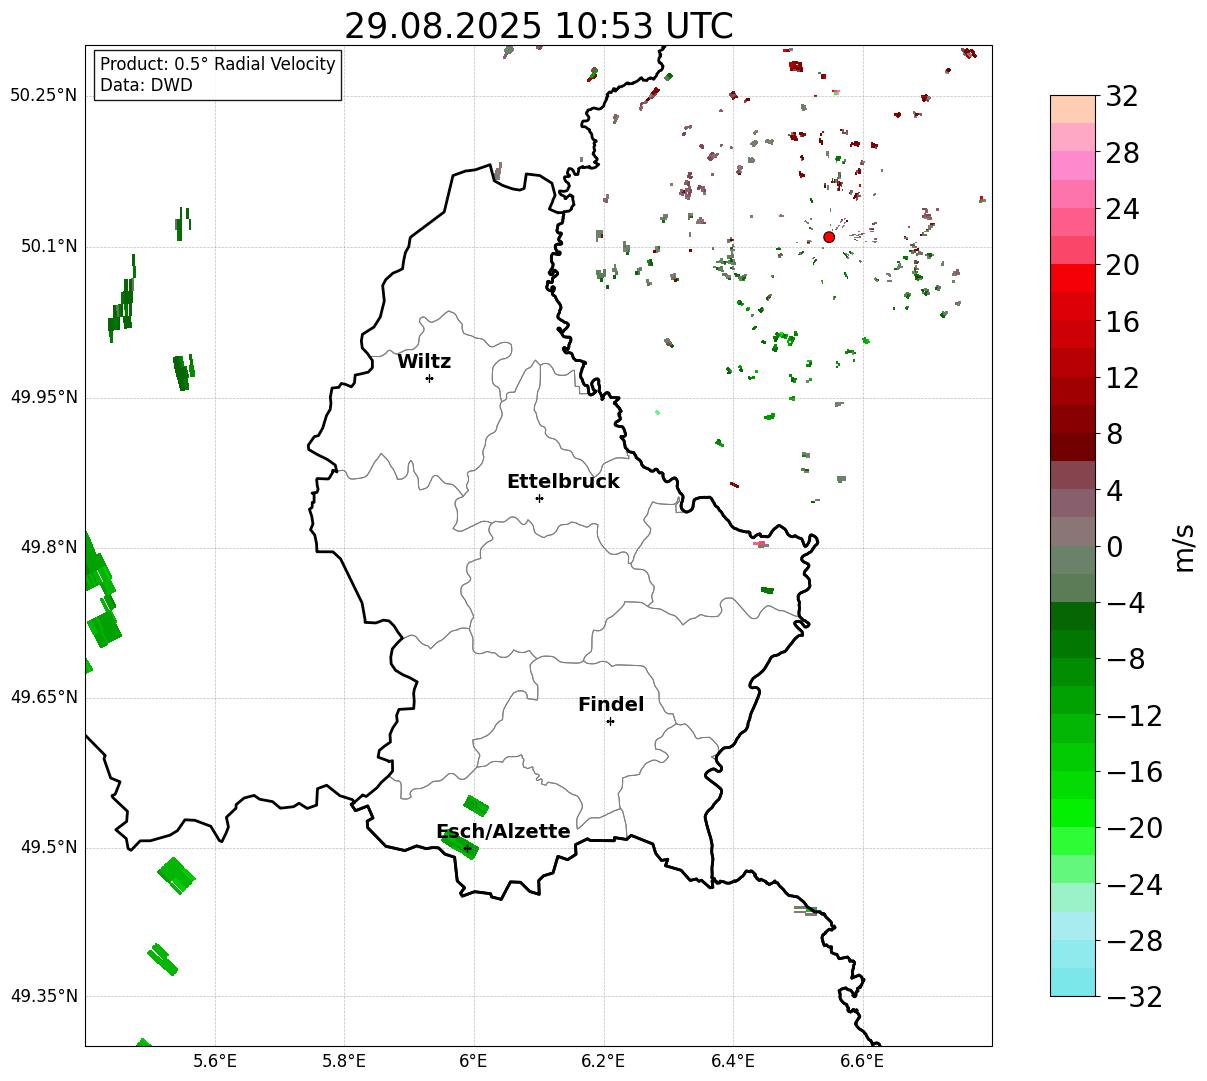Viewport: 1207px width, 1081px height.
Task: Click the colorbar value 4
Action: pyautogui.click(x=1114, y=491)
